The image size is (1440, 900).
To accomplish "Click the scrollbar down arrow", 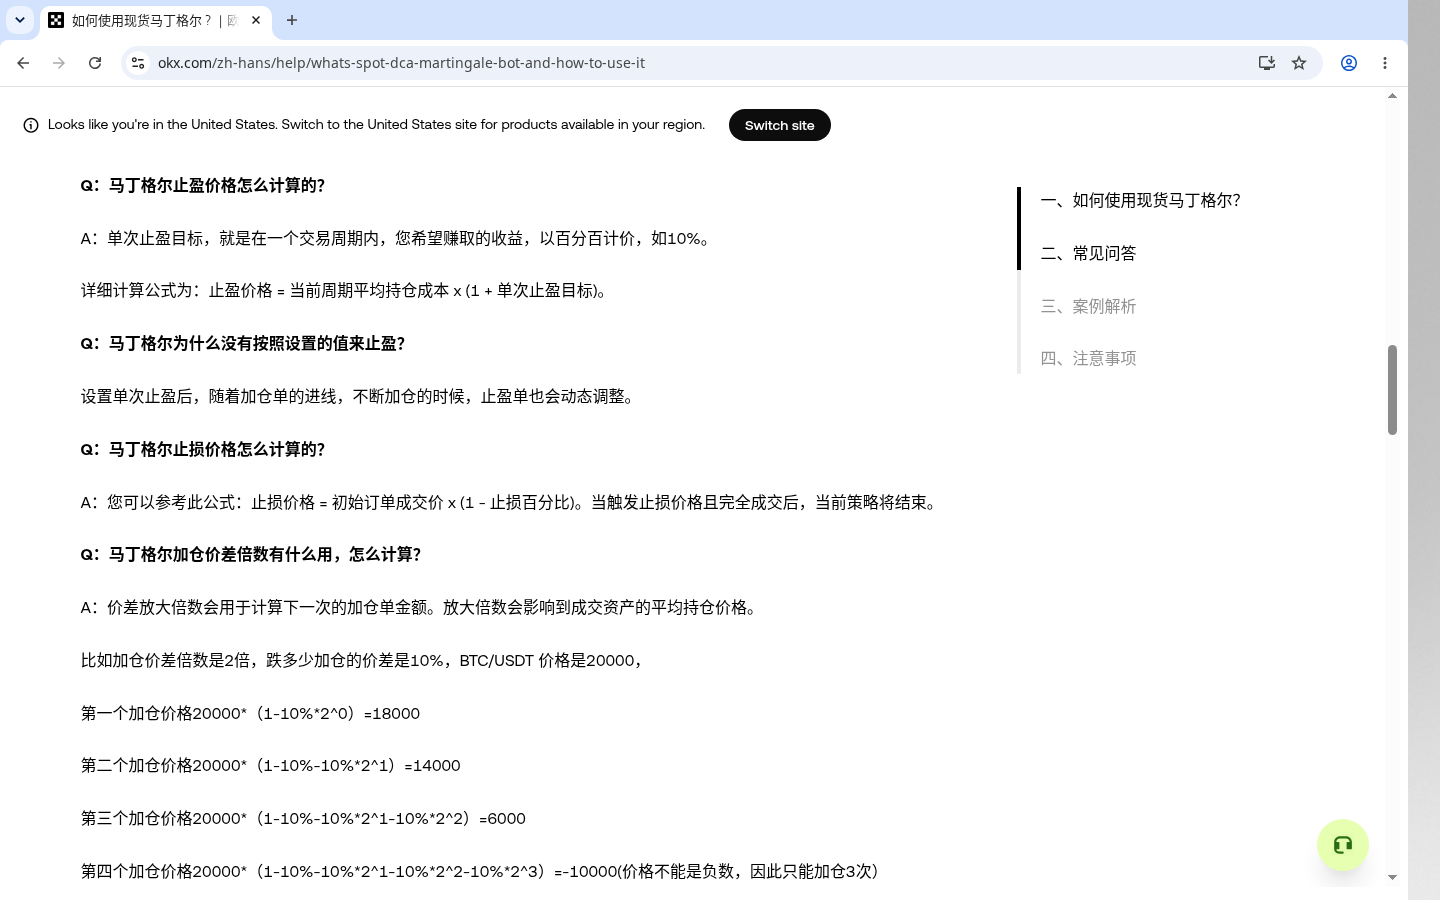I will coord(1392,877).
